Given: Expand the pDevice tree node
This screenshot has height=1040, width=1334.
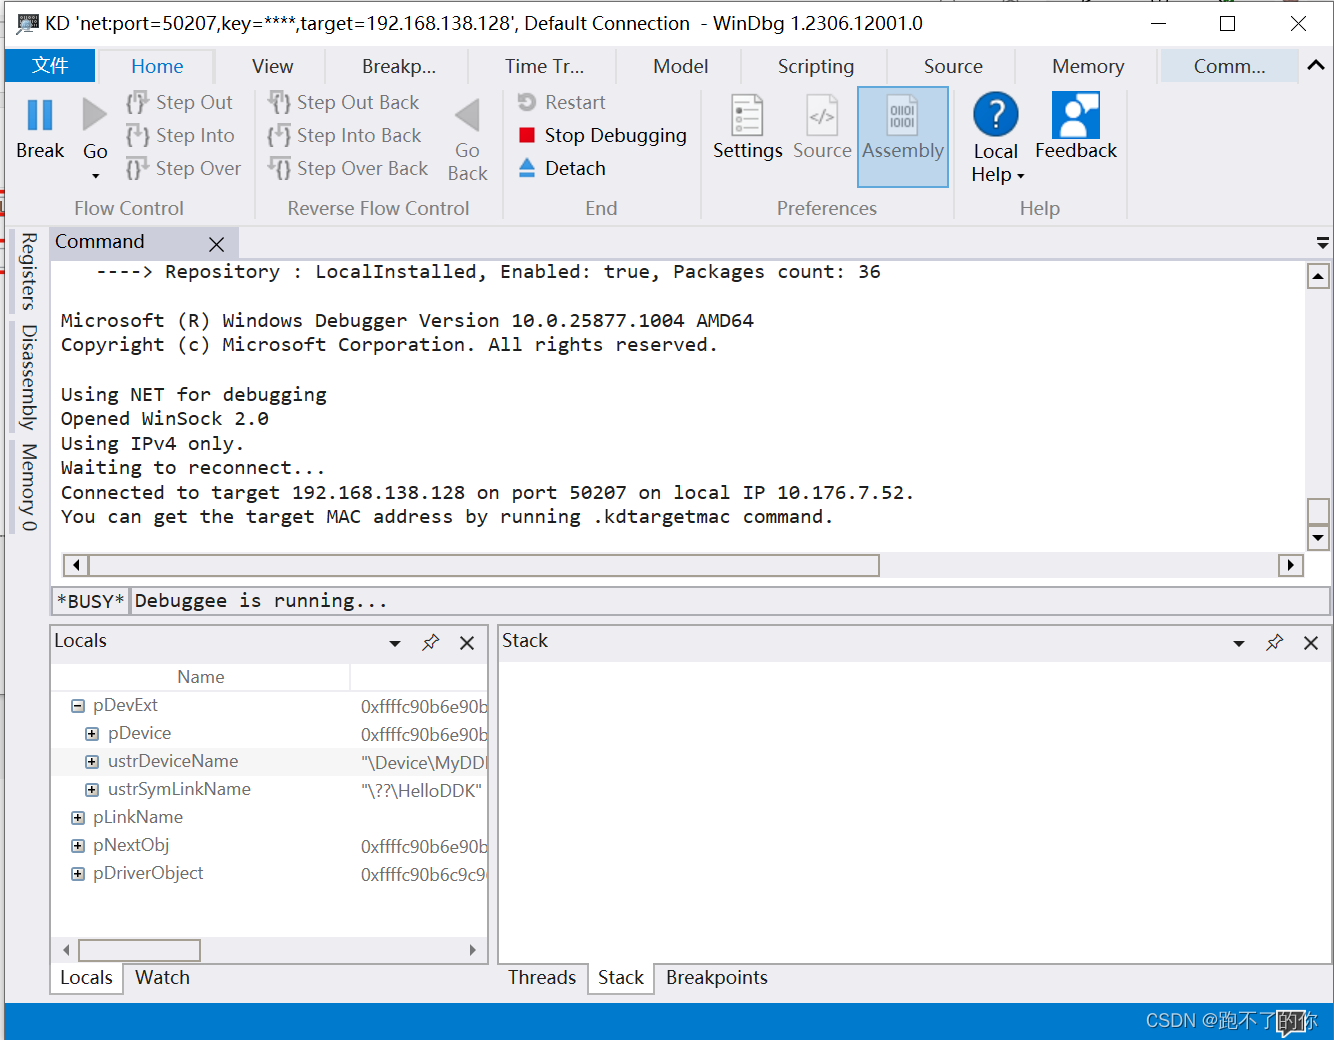Looking at the screenshot, I should click(x=92, y=734).
